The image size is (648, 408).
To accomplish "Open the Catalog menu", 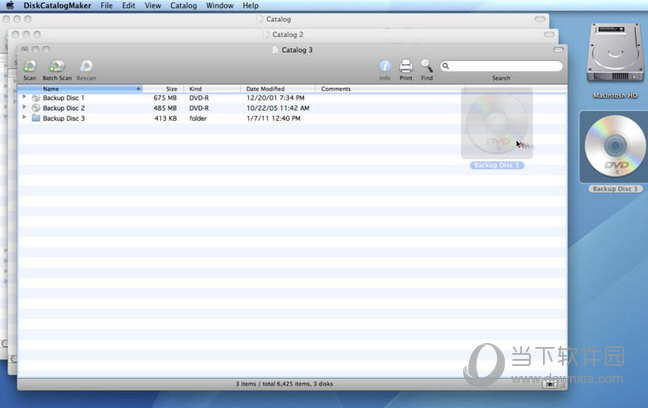I will (x=183, y=6).
